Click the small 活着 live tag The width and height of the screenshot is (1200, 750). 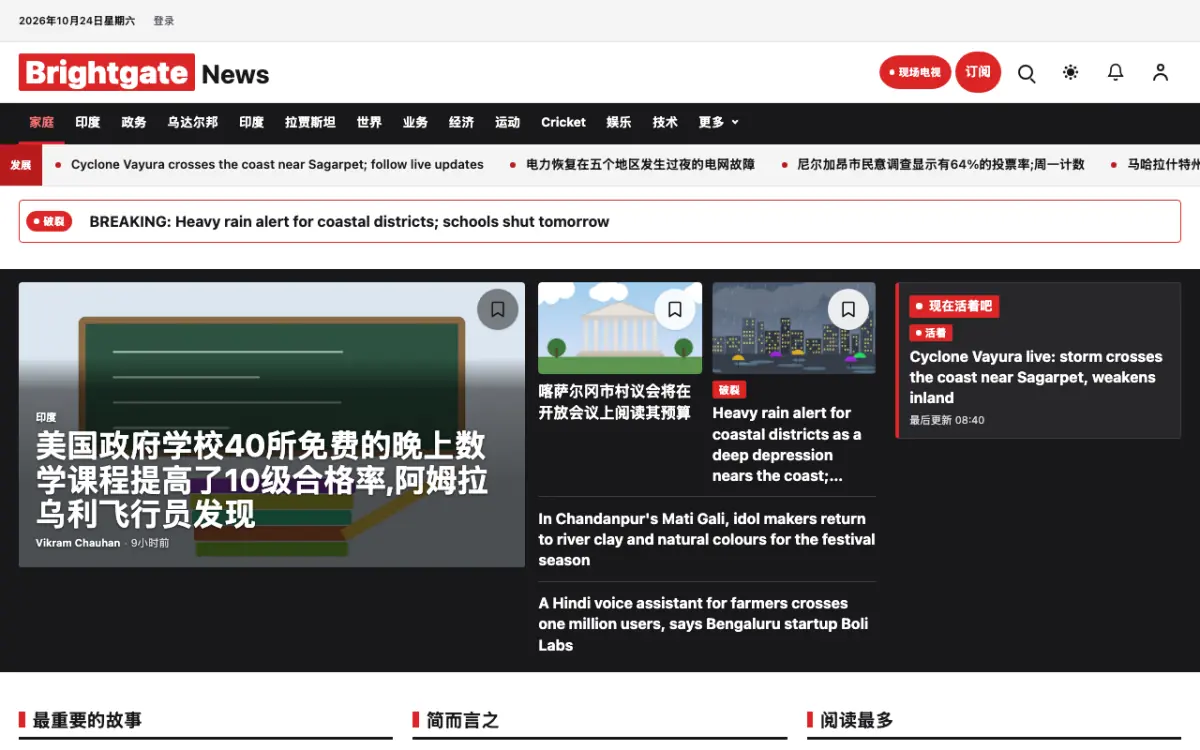(931, 333)
